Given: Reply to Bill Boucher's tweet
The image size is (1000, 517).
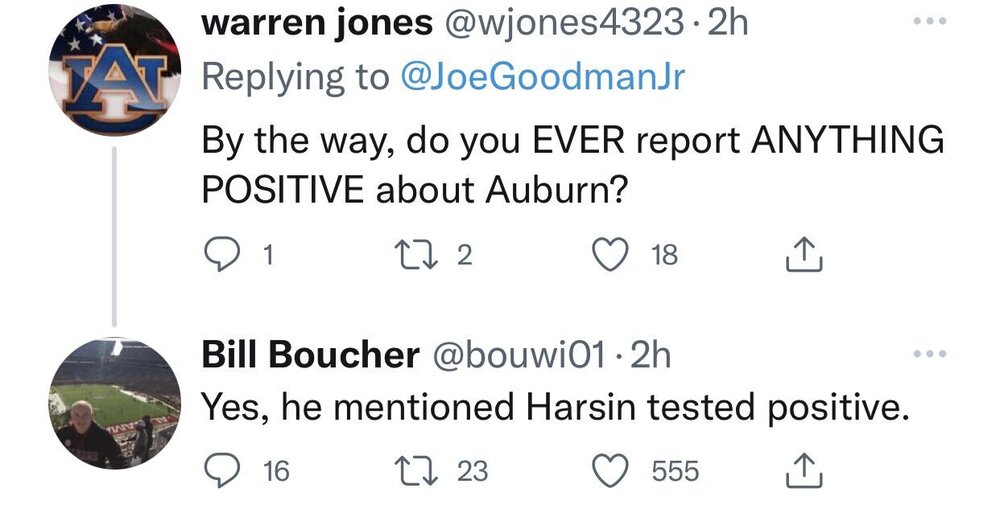Looking at the screenshot, I should 219,470.
